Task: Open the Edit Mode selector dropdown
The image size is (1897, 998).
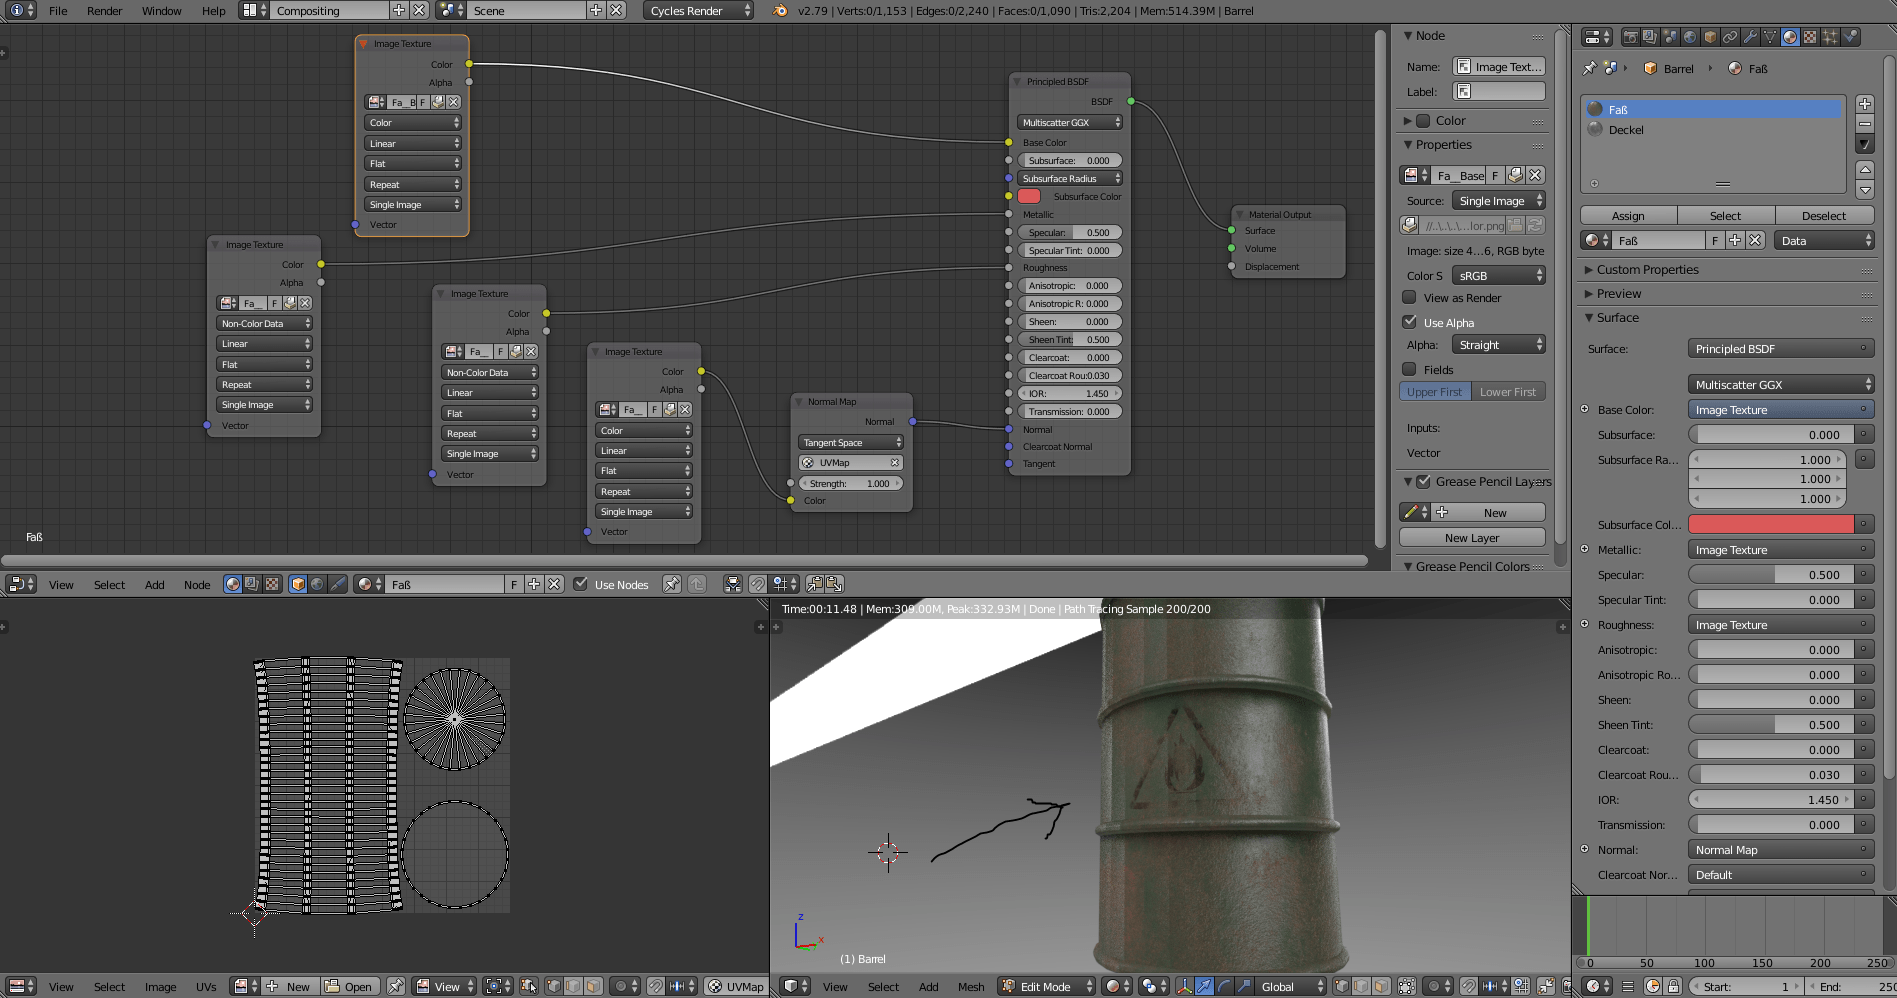Action: pos(1046,986)
